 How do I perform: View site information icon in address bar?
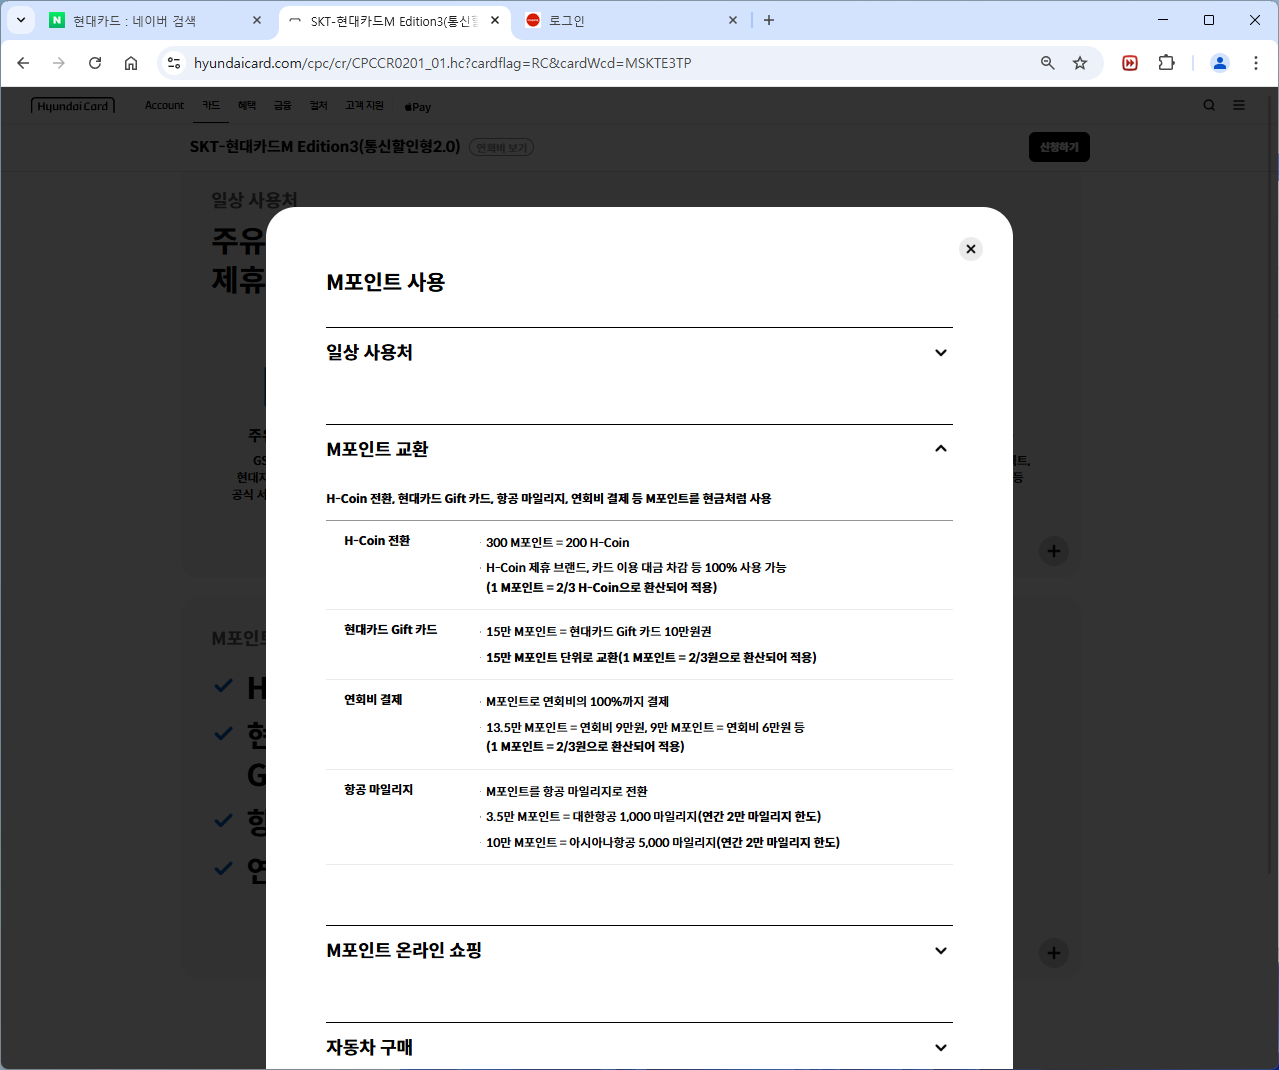[174, 63]
